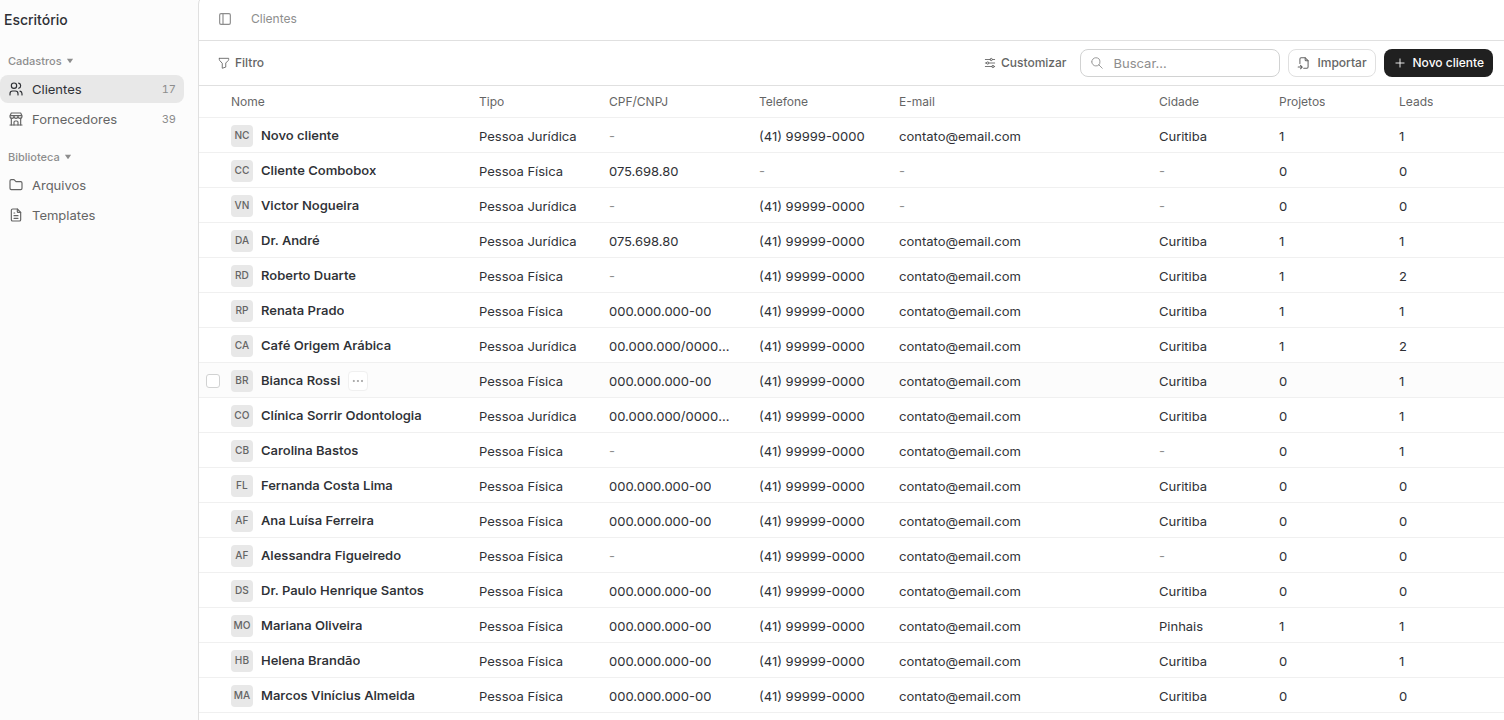Open the Alessandra Figueiredo row
Image resolution: width=1504 pixels, height=720 pixels.
(x=851, y=555)
